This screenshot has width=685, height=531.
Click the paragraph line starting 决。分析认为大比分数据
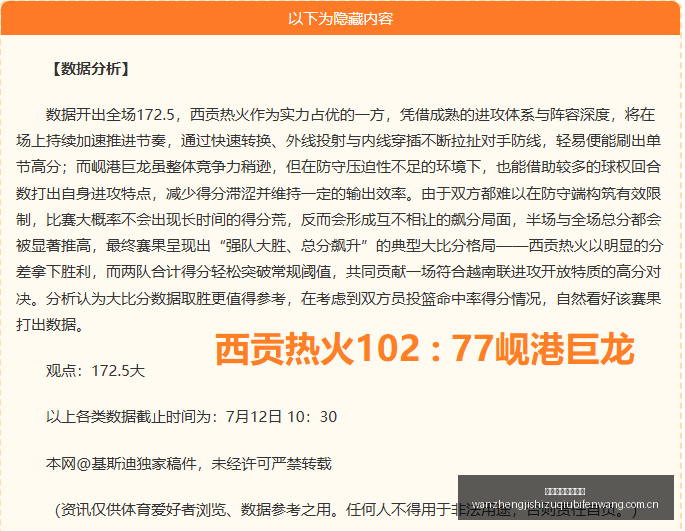(339, 299)
